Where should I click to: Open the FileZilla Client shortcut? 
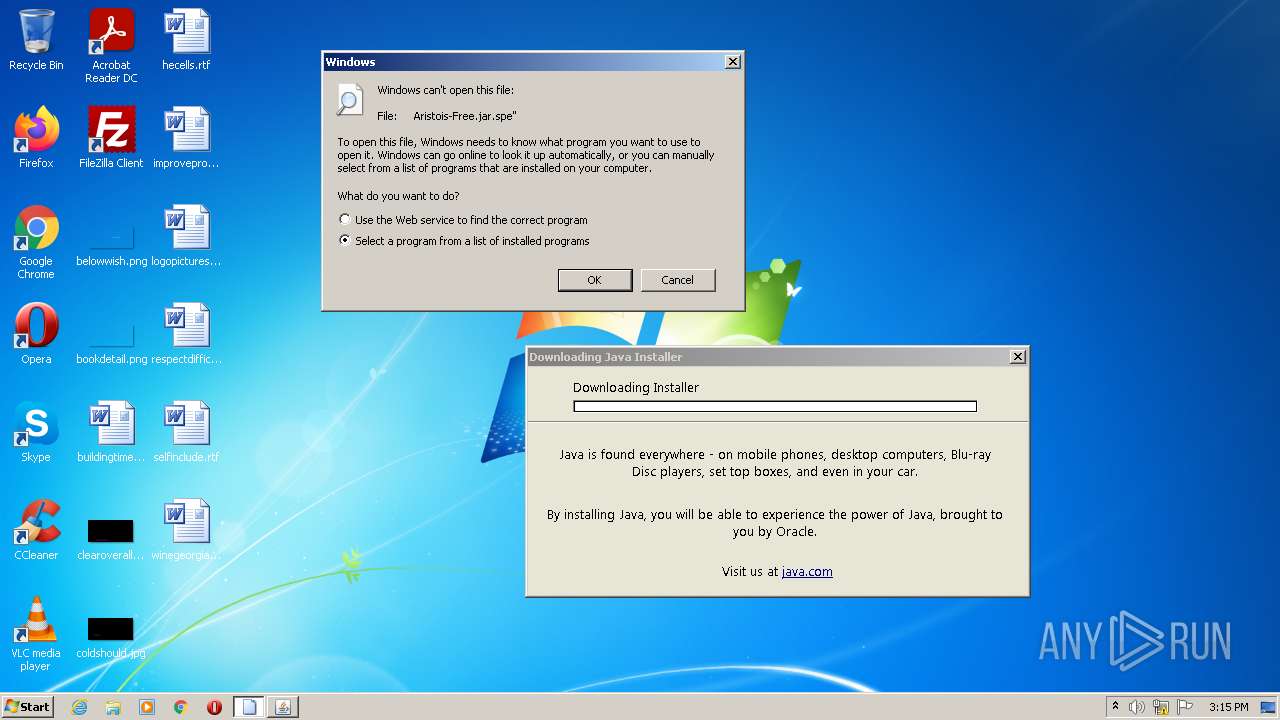[x=111, y=138]
